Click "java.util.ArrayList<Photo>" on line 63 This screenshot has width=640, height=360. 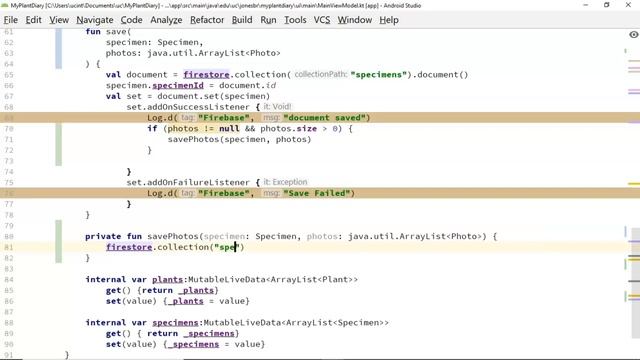pos(214,53)
